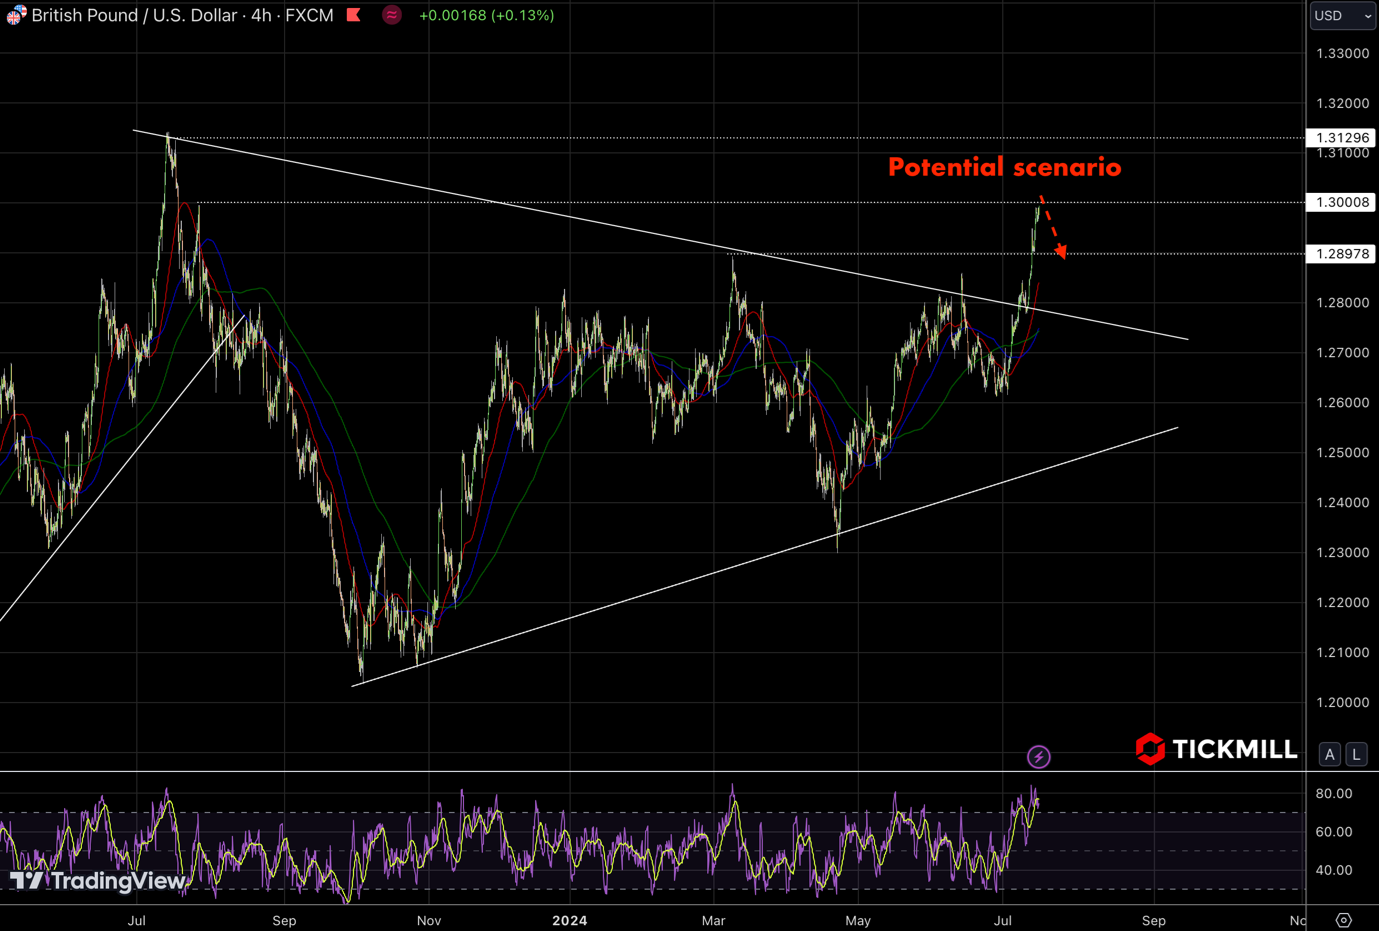1379x931 pixels.
Task: Click the +0.00168 (+0.13%) change value
Action: [487, 15]
